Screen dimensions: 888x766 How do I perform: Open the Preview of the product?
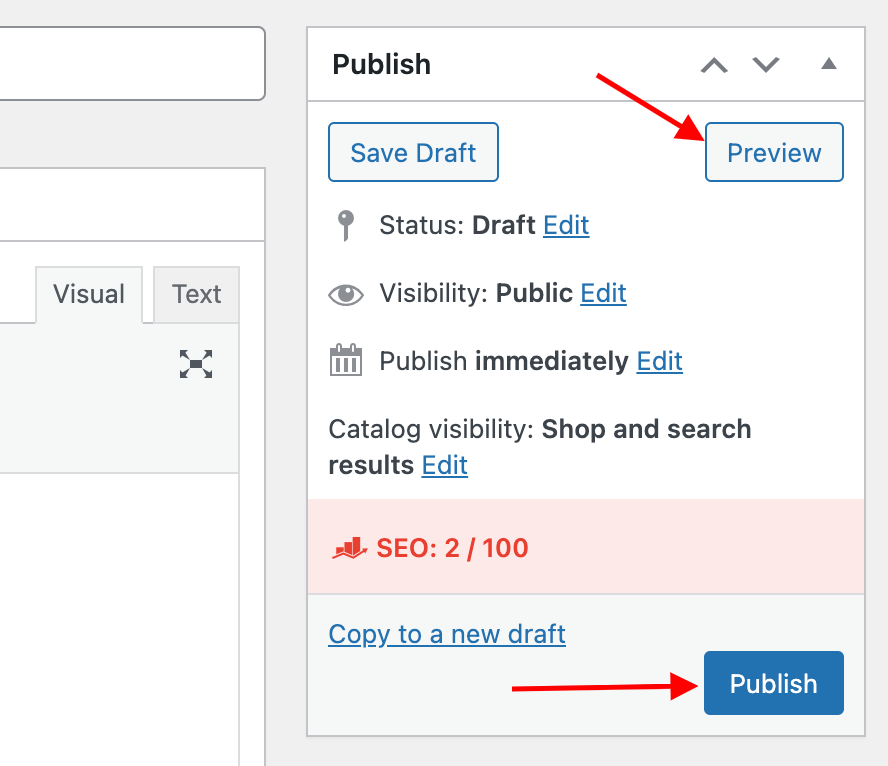coord(774,153)
